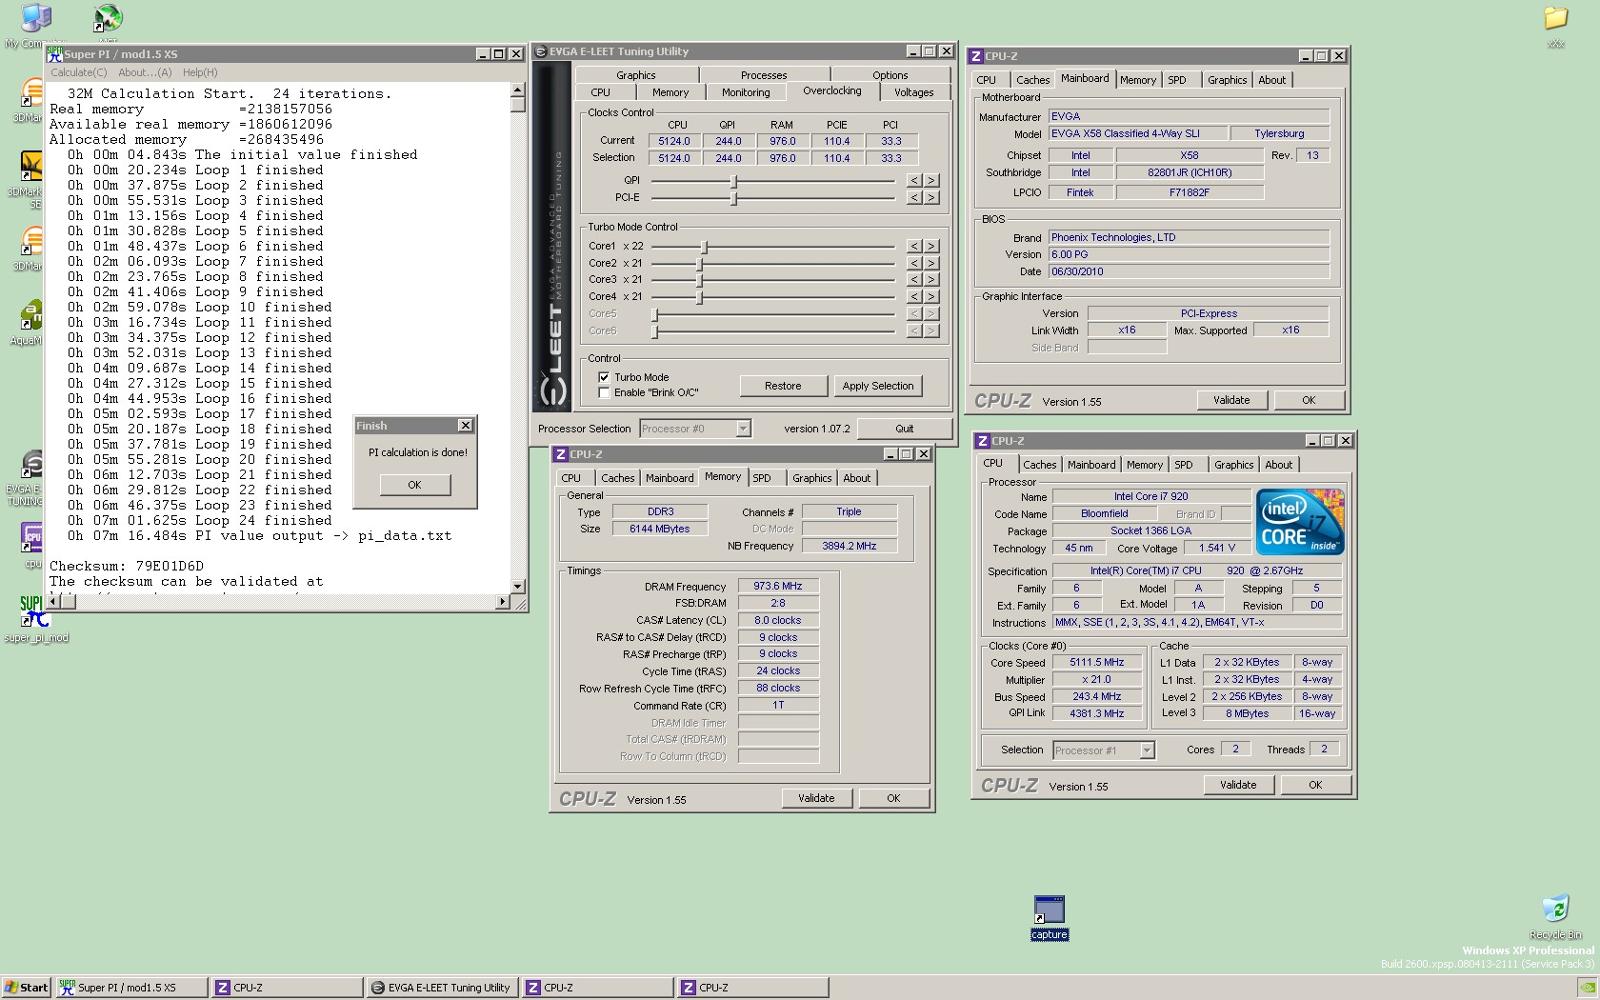The height and width of the screenshot is (1000, 1600).
Task: Click the Apply Selection button
Action: (x=878, y=386)
